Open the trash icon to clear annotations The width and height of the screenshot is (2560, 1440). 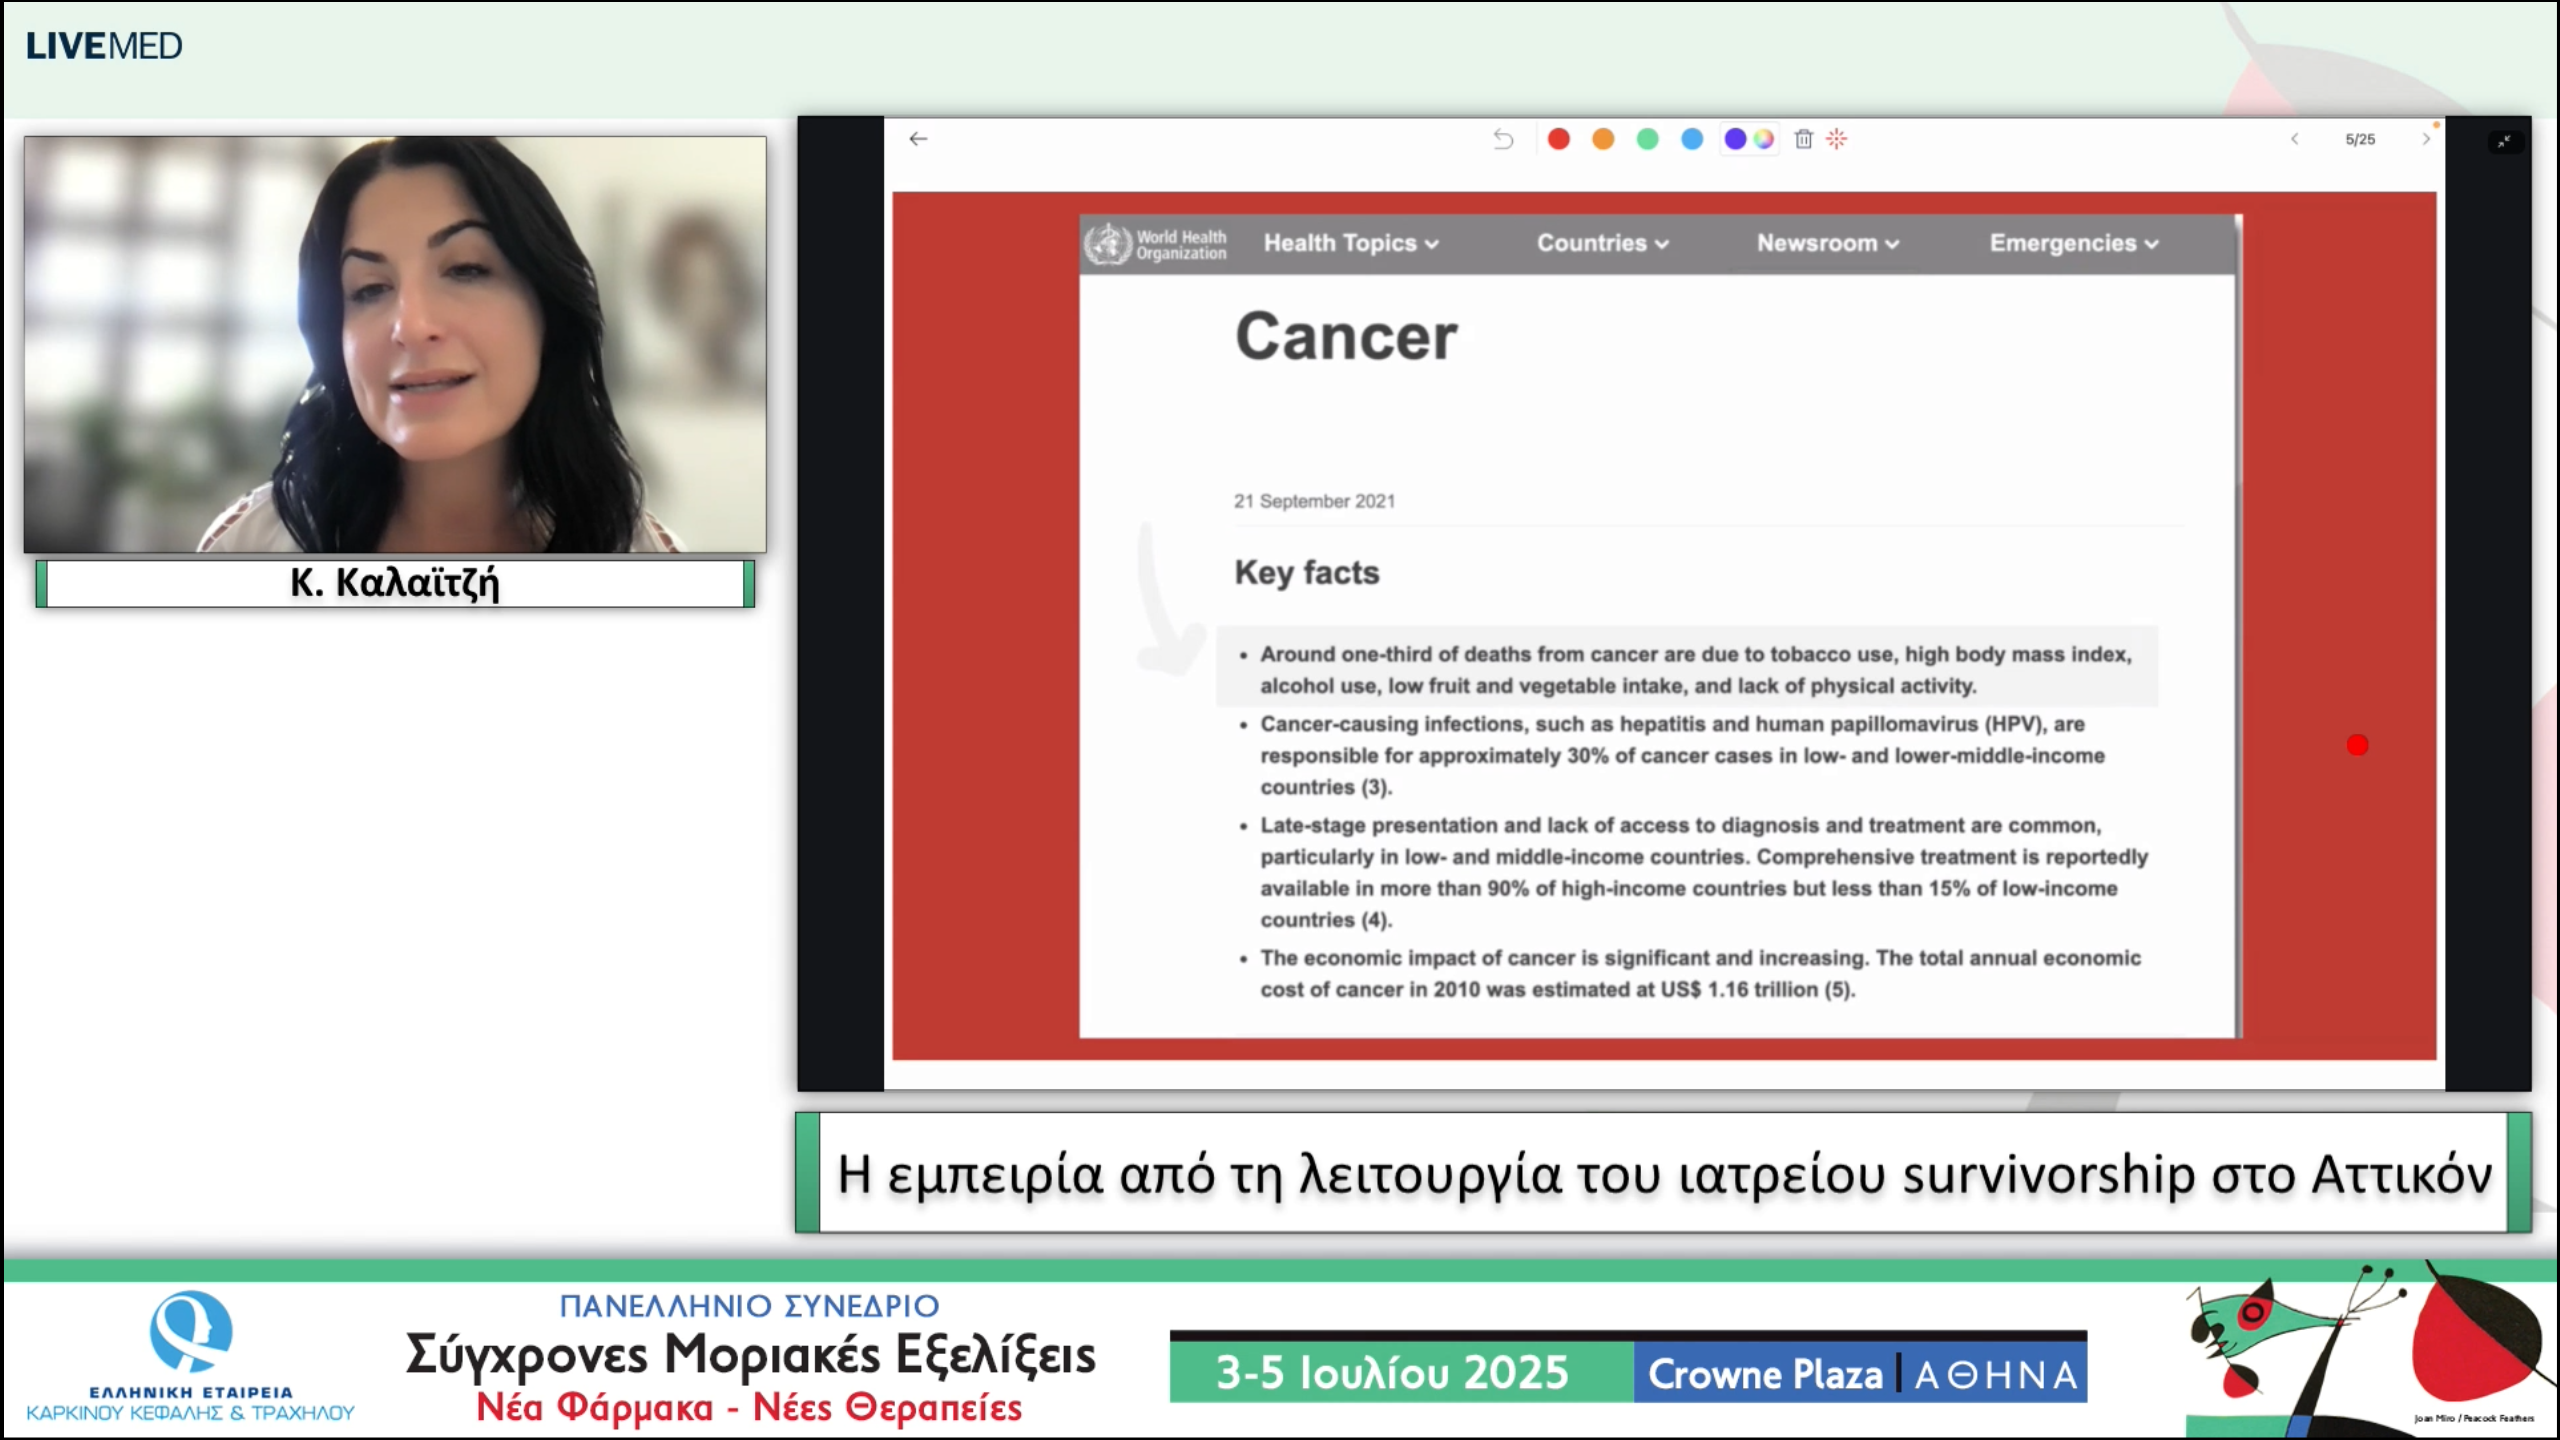point(1803,140)
